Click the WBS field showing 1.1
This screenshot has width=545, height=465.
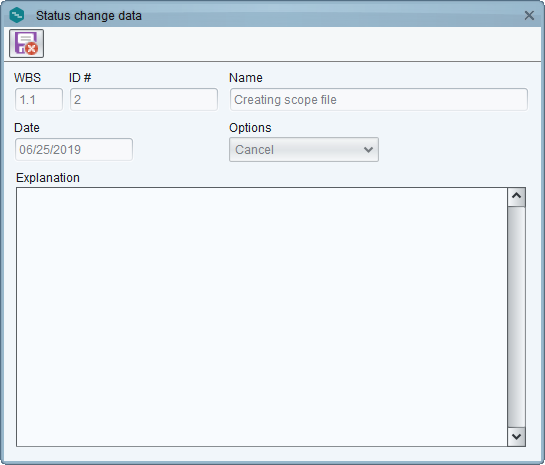pyautogui.click(x=39, y=100)
